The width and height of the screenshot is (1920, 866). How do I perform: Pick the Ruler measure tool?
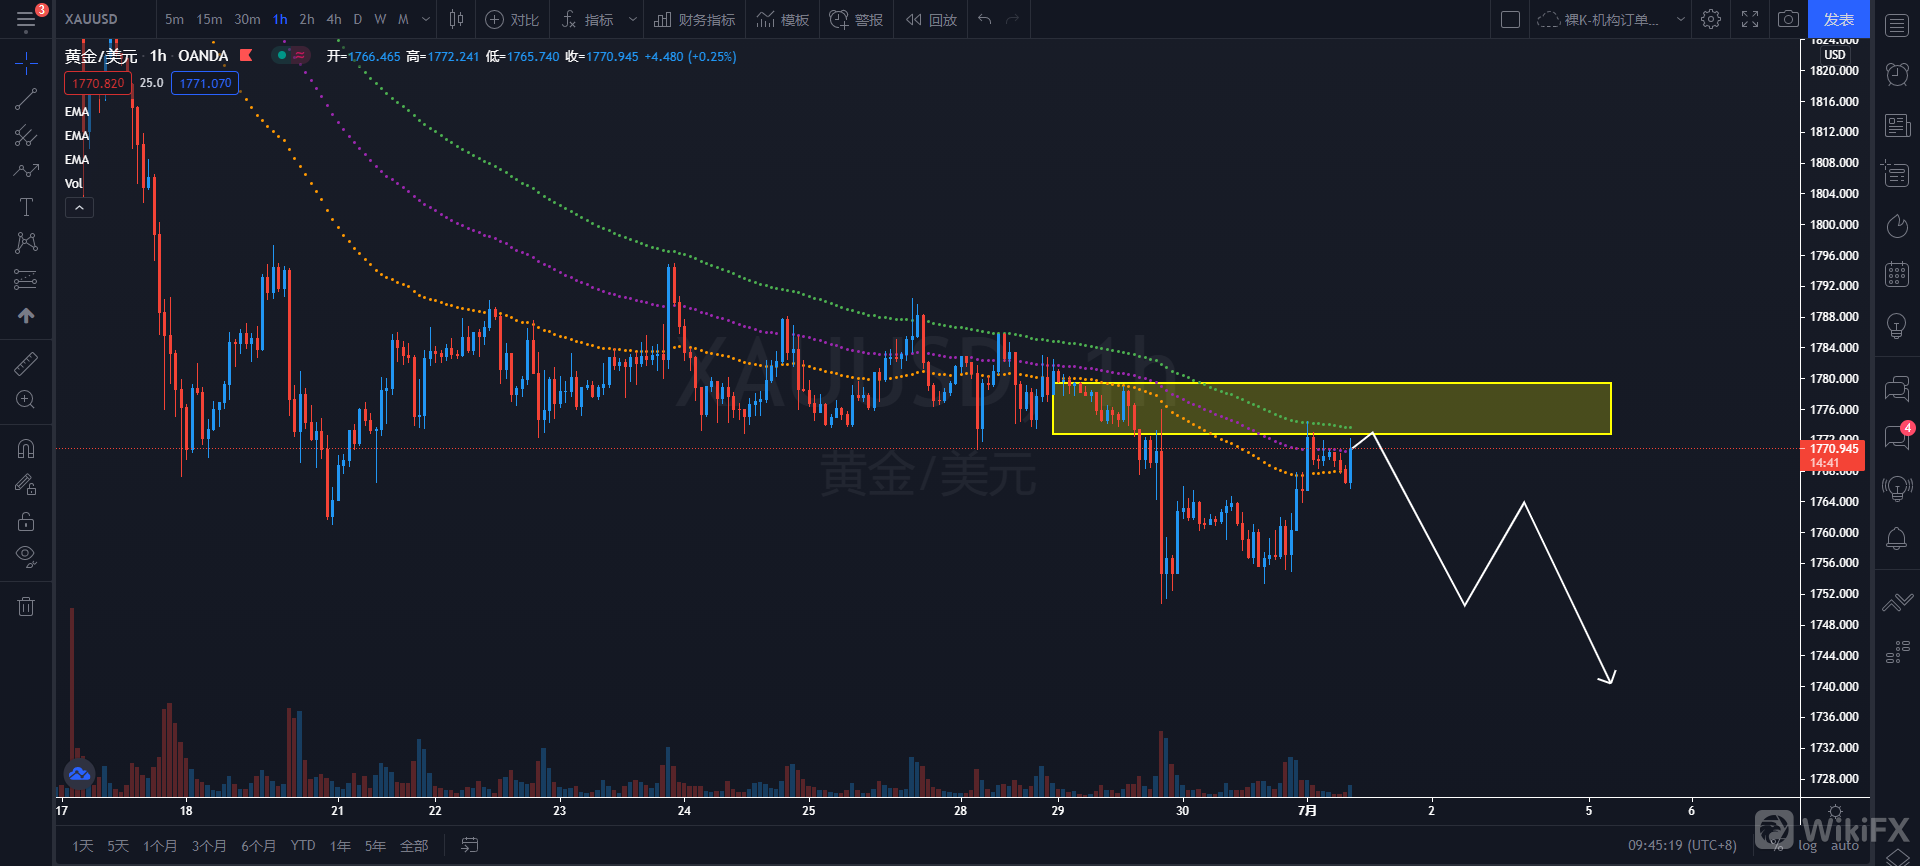point(26,364)
